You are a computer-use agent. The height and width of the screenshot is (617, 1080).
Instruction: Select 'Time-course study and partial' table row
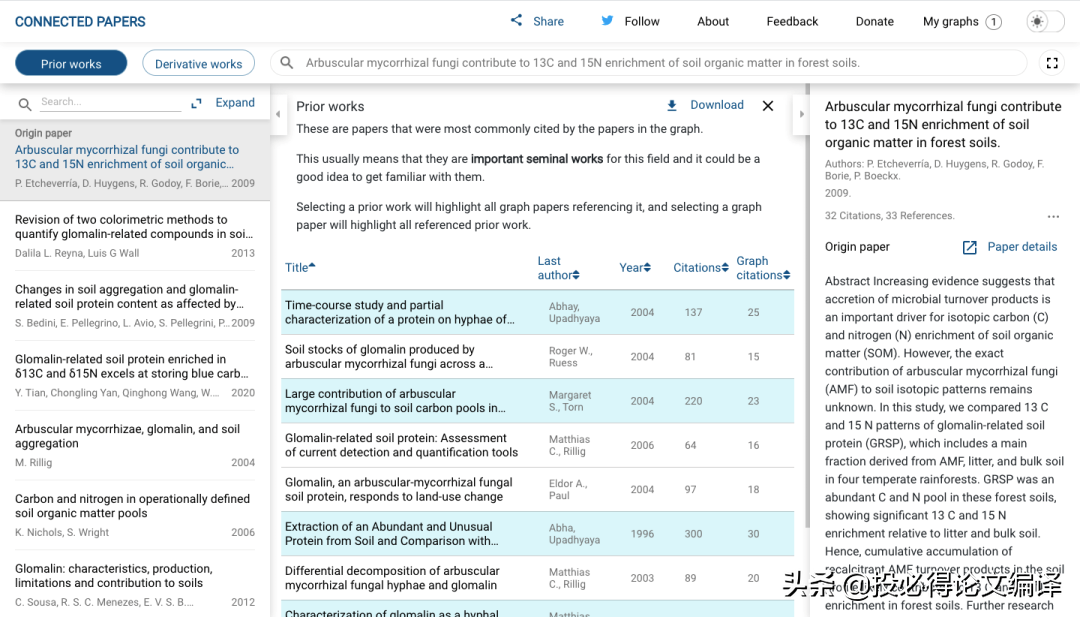pos(537,312)
